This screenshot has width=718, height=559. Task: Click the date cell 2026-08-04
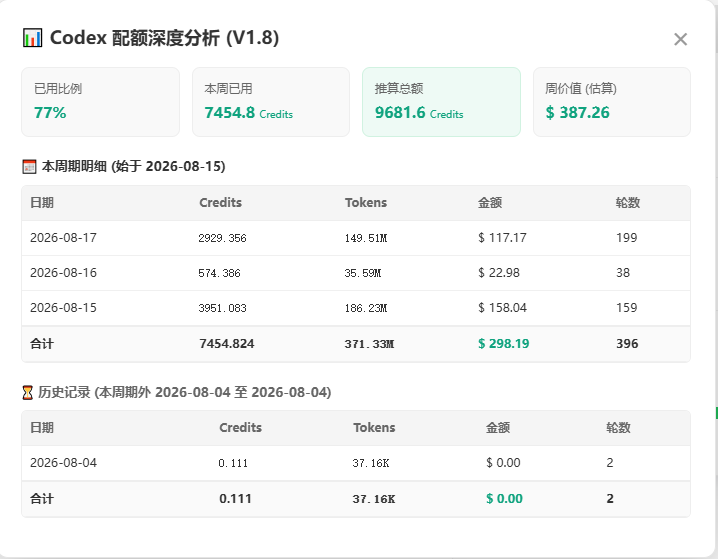[x=63, y=463]
